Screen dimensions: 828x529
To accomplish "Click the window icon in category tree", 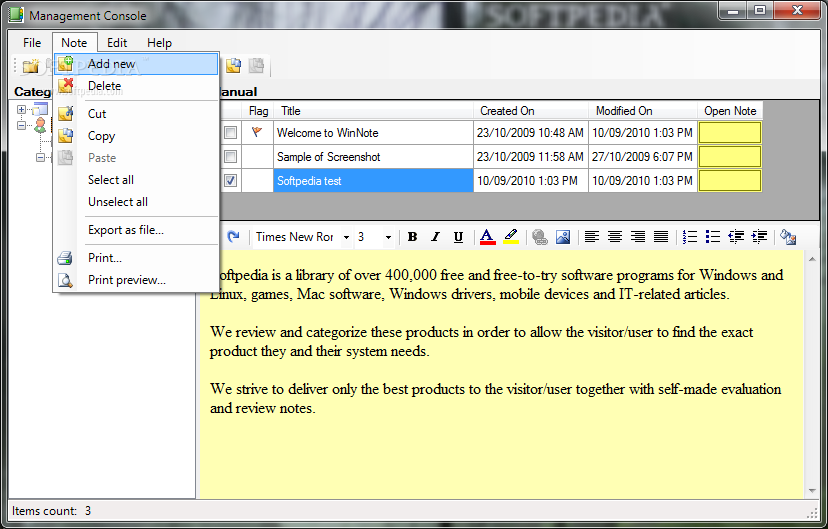I will 40,109.
